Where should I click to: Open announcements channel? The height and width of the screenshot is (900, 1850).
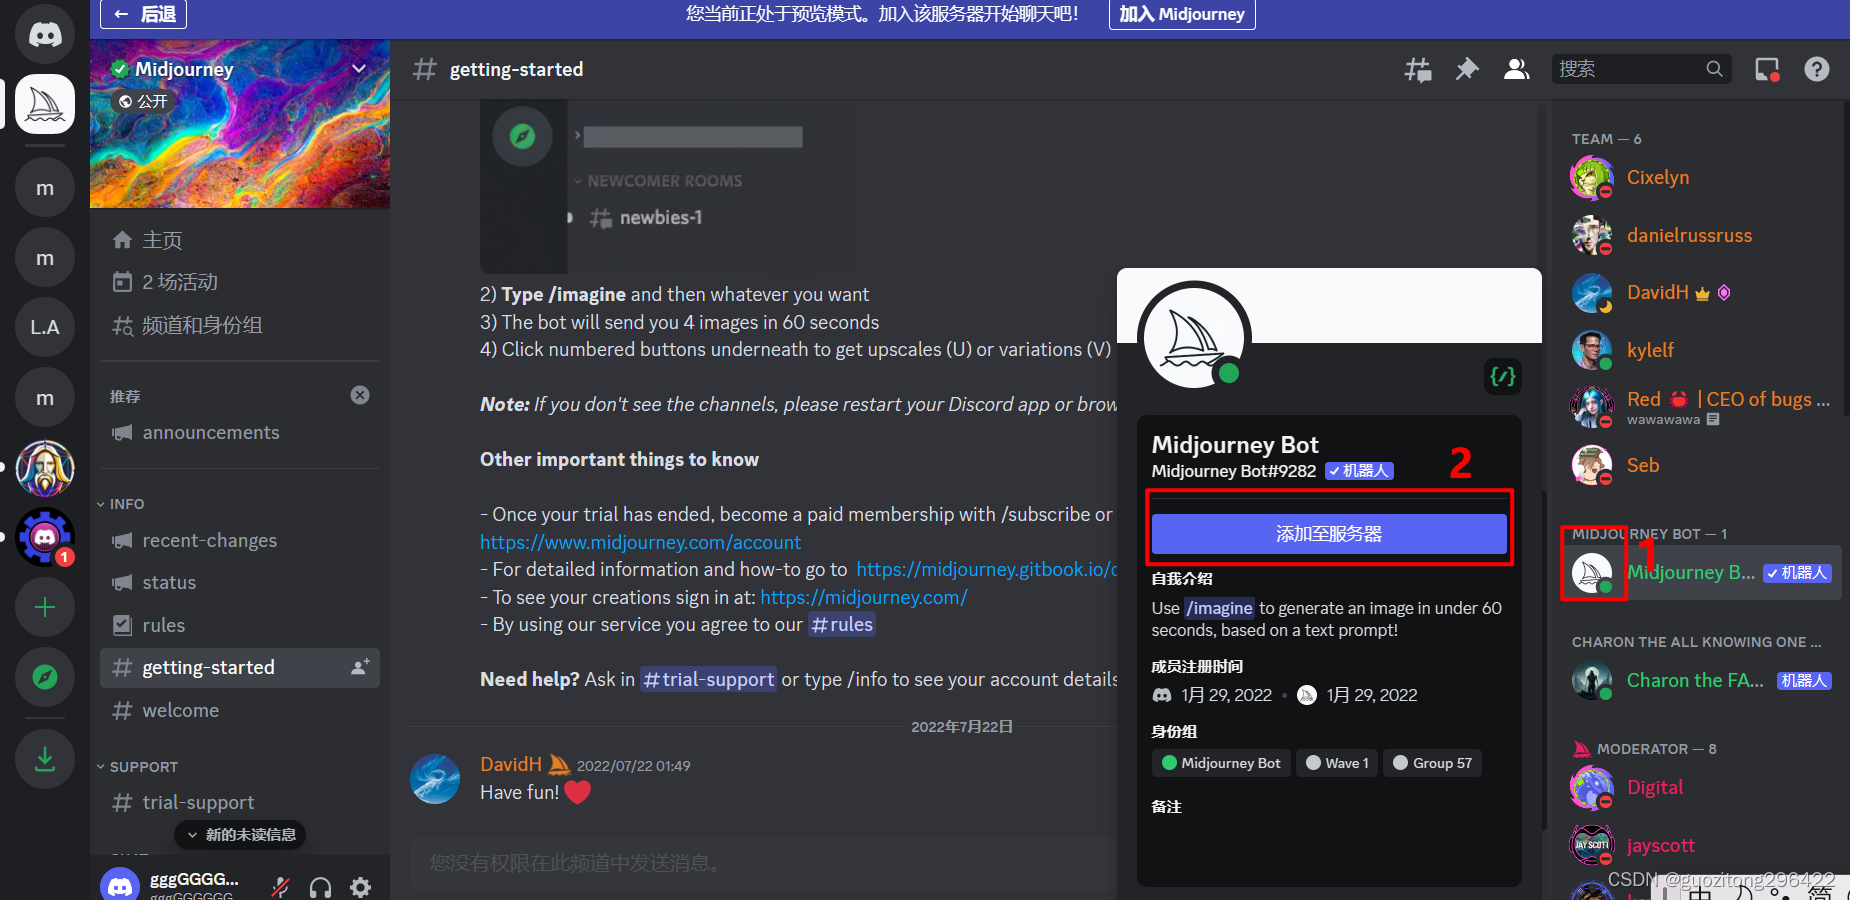240,432
